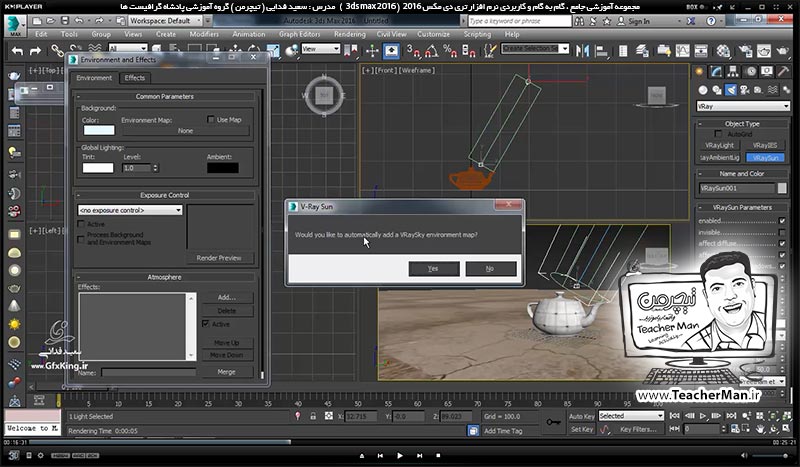Collapse the Common Parameters rollout
Screen dimensions: 800x467
(x=165, y=96)
